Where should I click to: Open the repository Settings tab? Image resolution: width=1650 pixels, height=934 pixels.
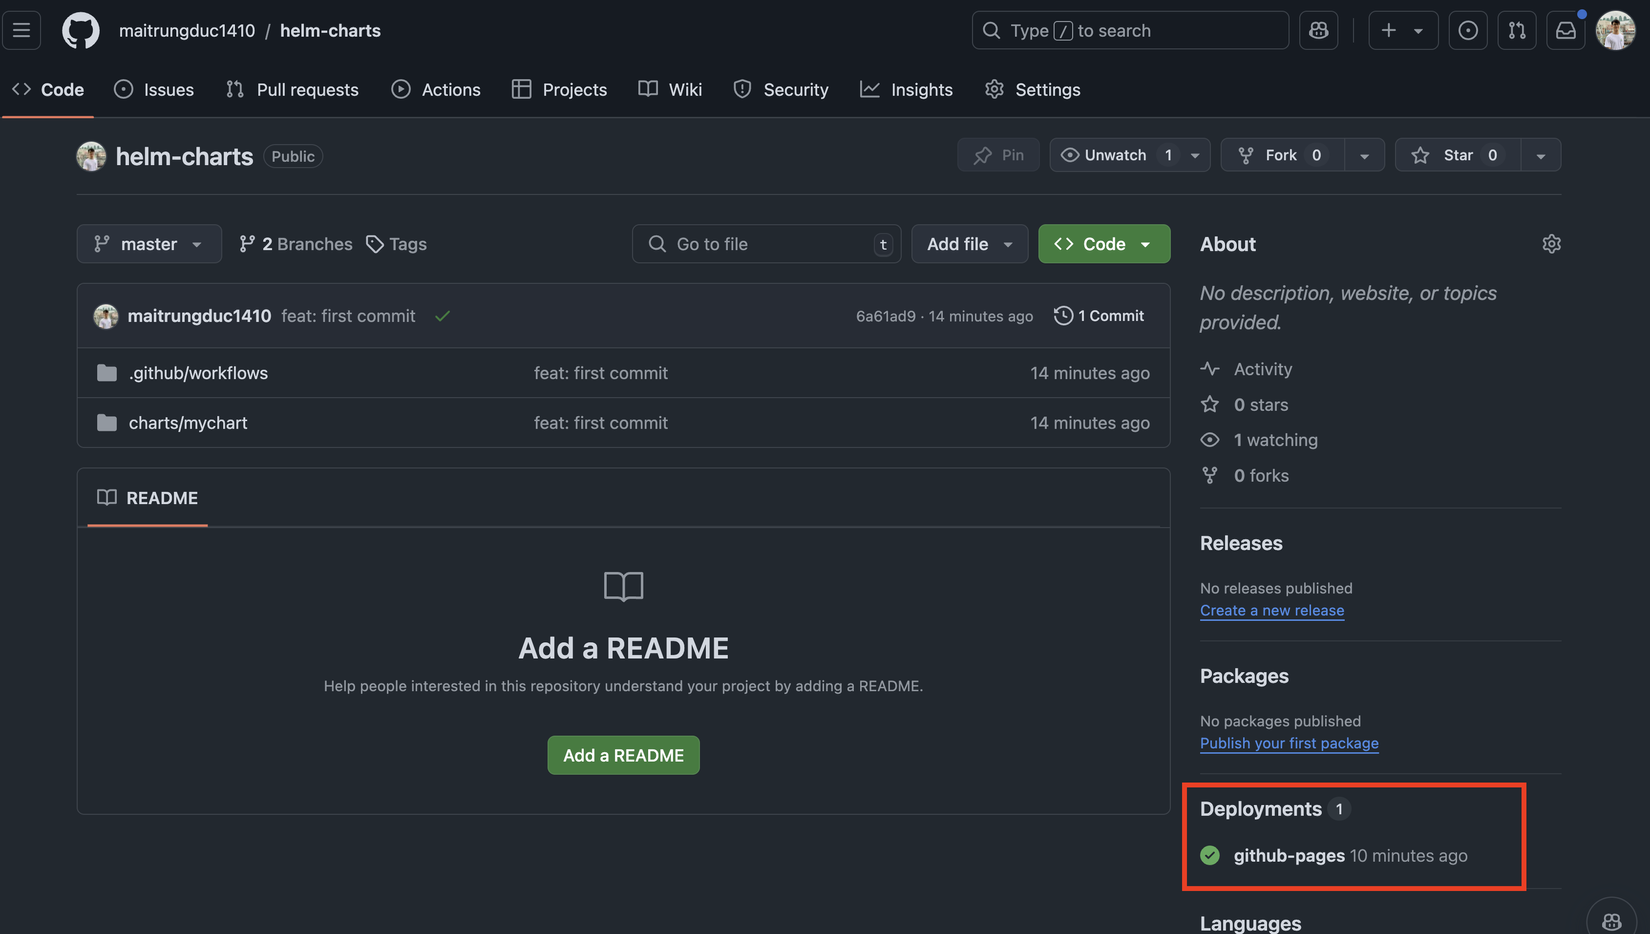click(1033, 89)
